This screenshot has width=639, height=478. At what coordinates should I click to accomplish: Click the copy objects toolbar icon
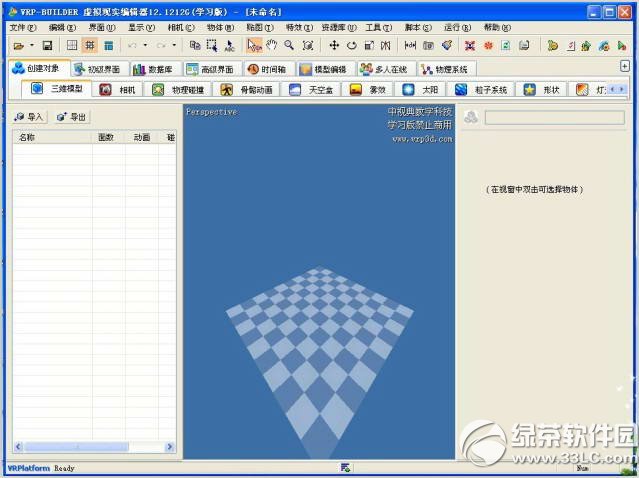[195, 45]
